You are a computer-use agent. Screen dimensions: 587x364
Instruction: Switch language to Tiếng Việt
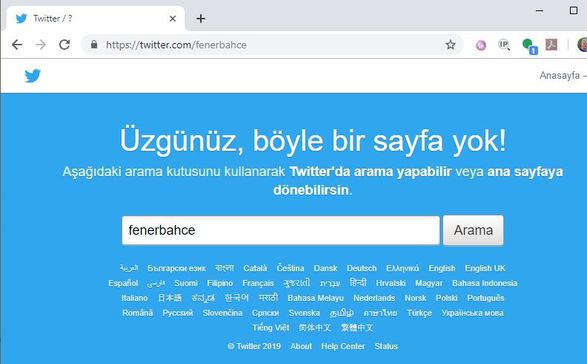[271, 328]
